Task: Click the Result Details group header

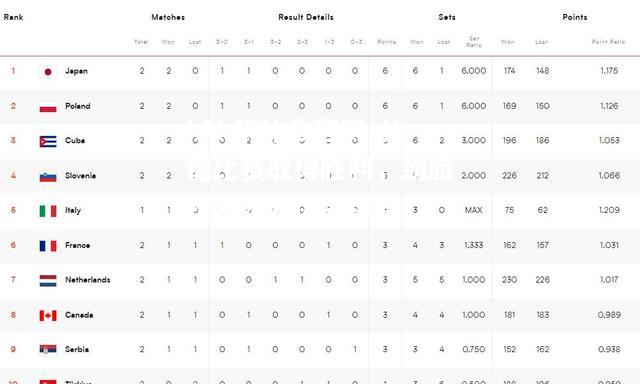Action: [x=306, y=17]
